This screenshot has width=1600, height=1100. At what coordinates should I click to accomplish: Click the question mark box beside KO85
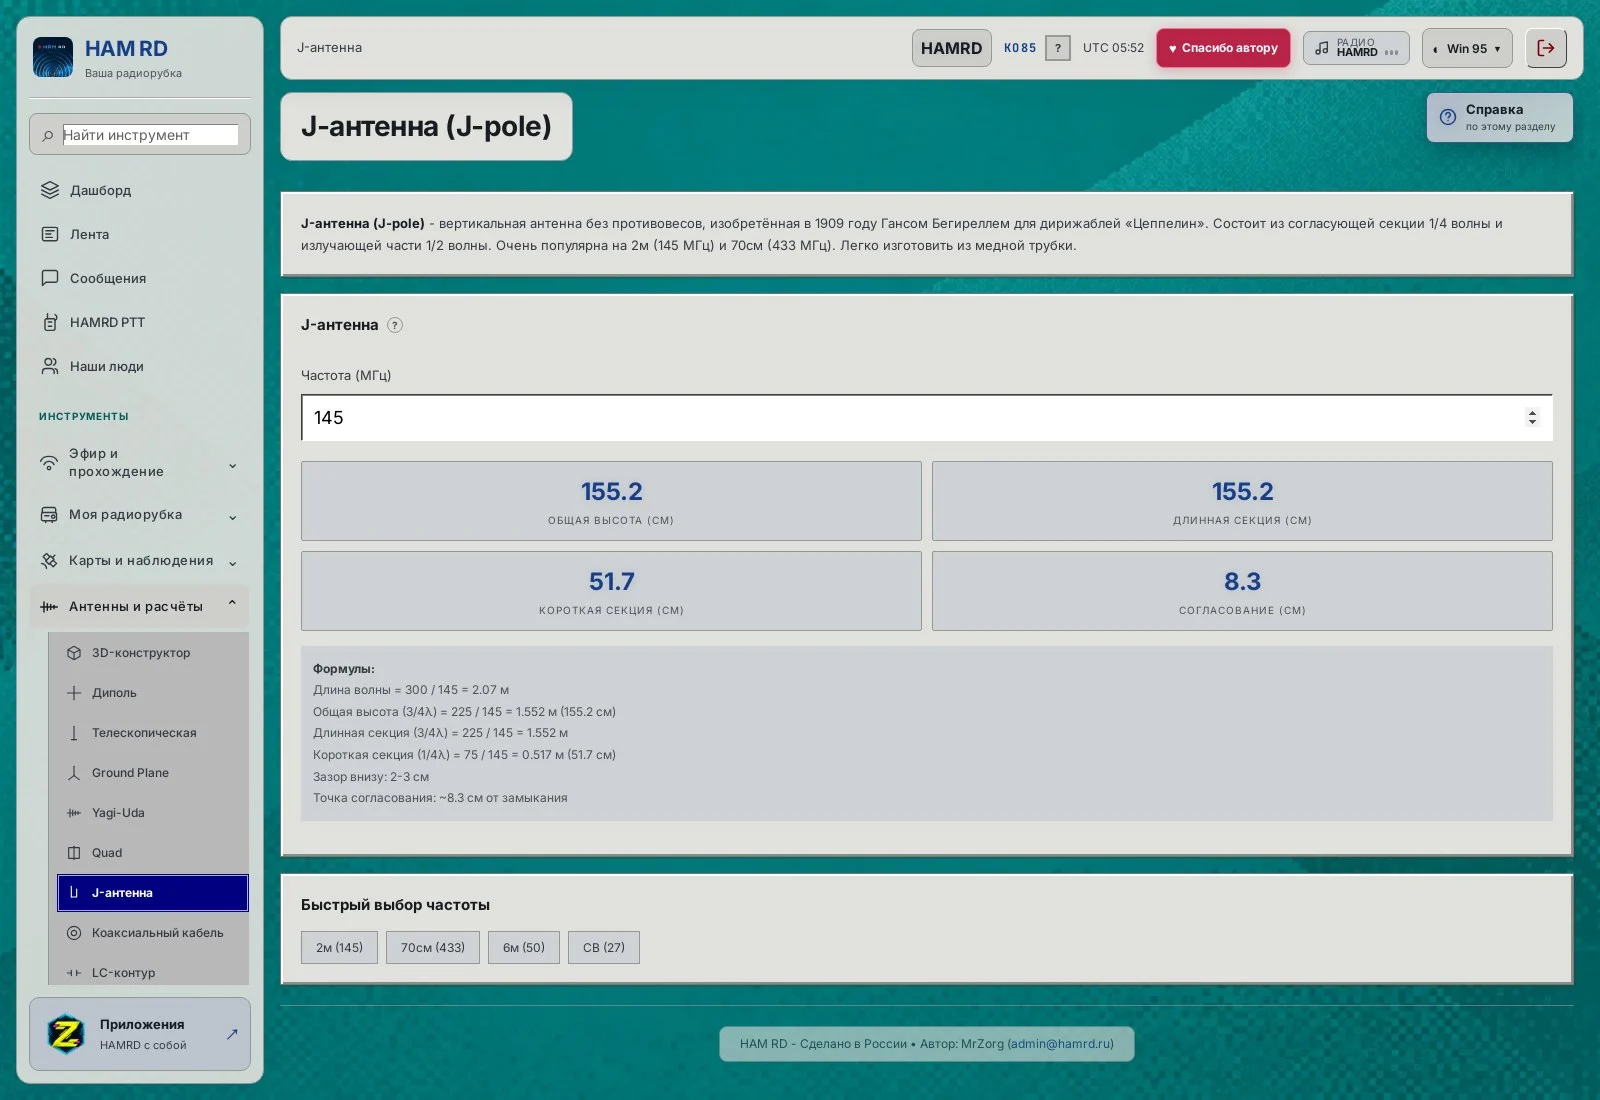click(x=1058, y=48)
